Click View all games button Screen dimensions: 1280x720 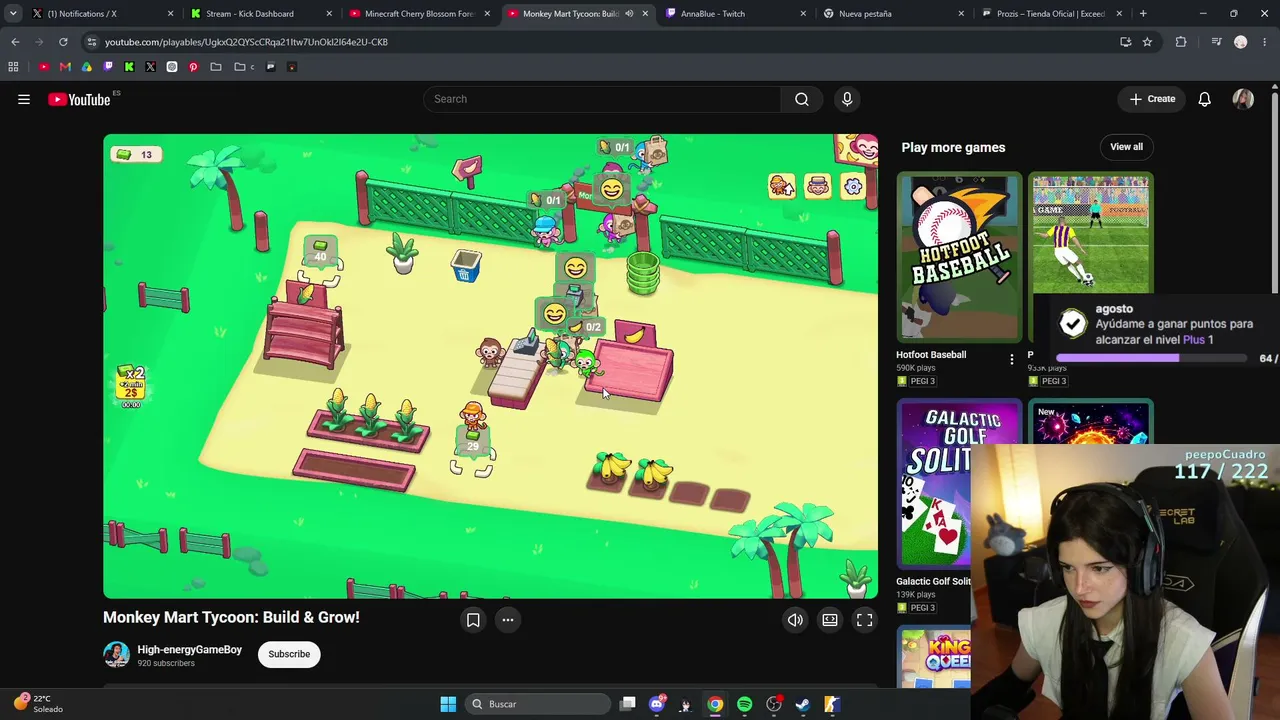pyautogui.click(x=1126, y=147)
